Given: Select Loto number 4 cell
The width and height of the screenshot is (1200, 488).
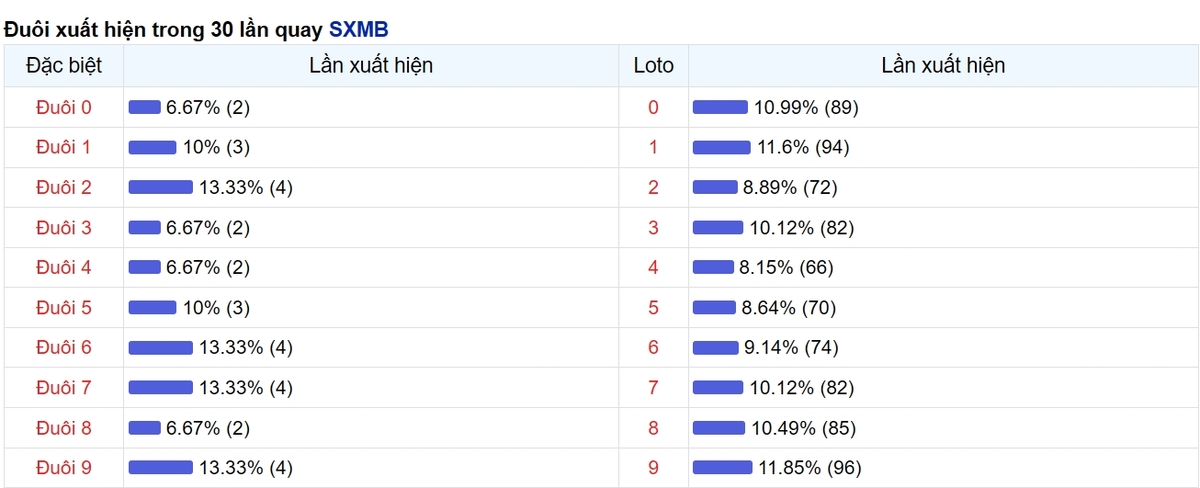Looking at the screenshot, I should [654, 267].
